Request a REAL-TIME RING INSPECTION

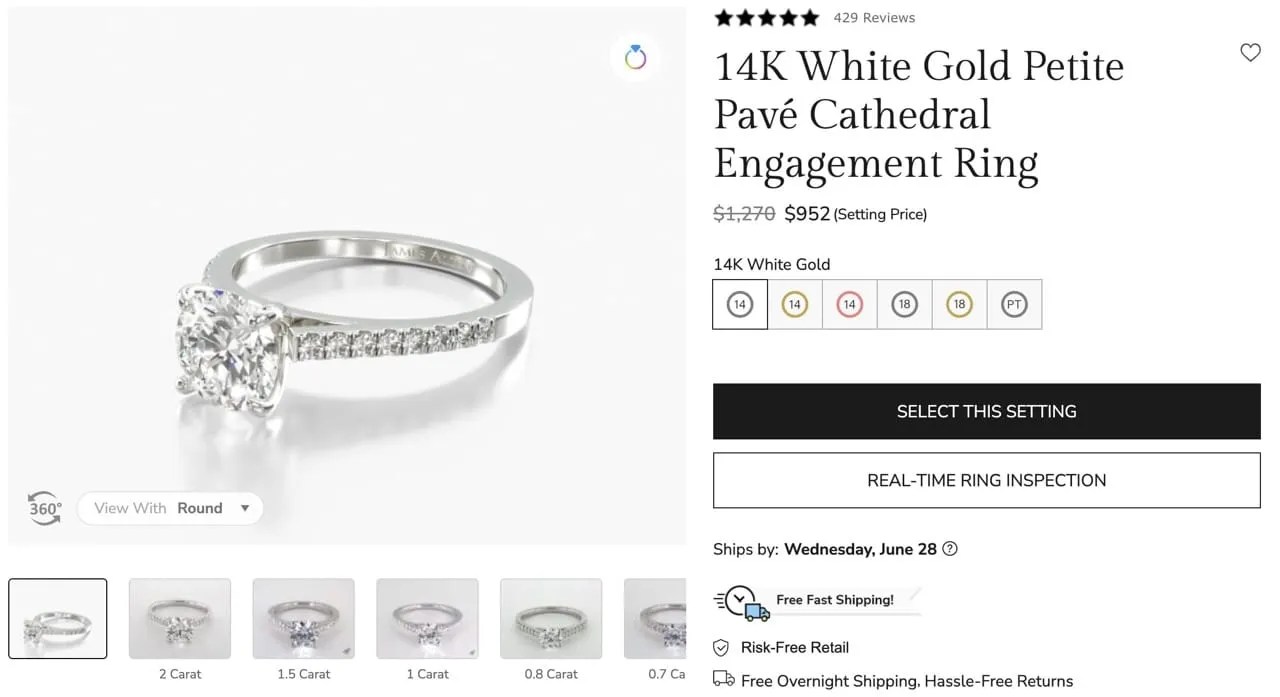(x=986, y=480)
